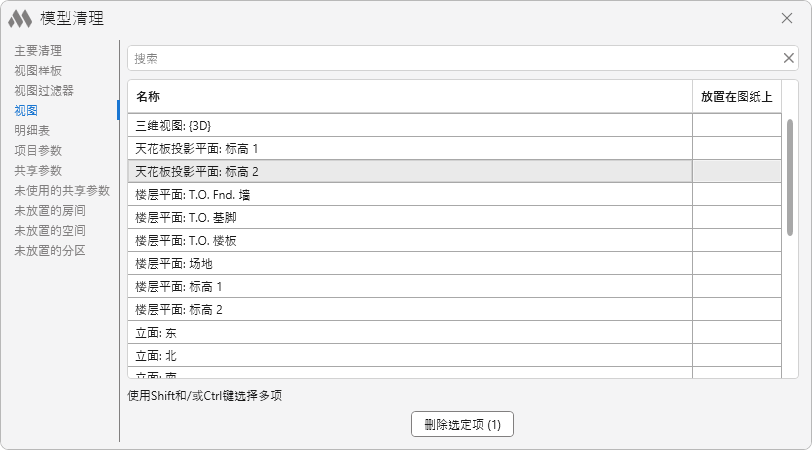This screenshot has width=812, height=450.
Task: Clear the search field with X icon
Action: click(788, 58)
